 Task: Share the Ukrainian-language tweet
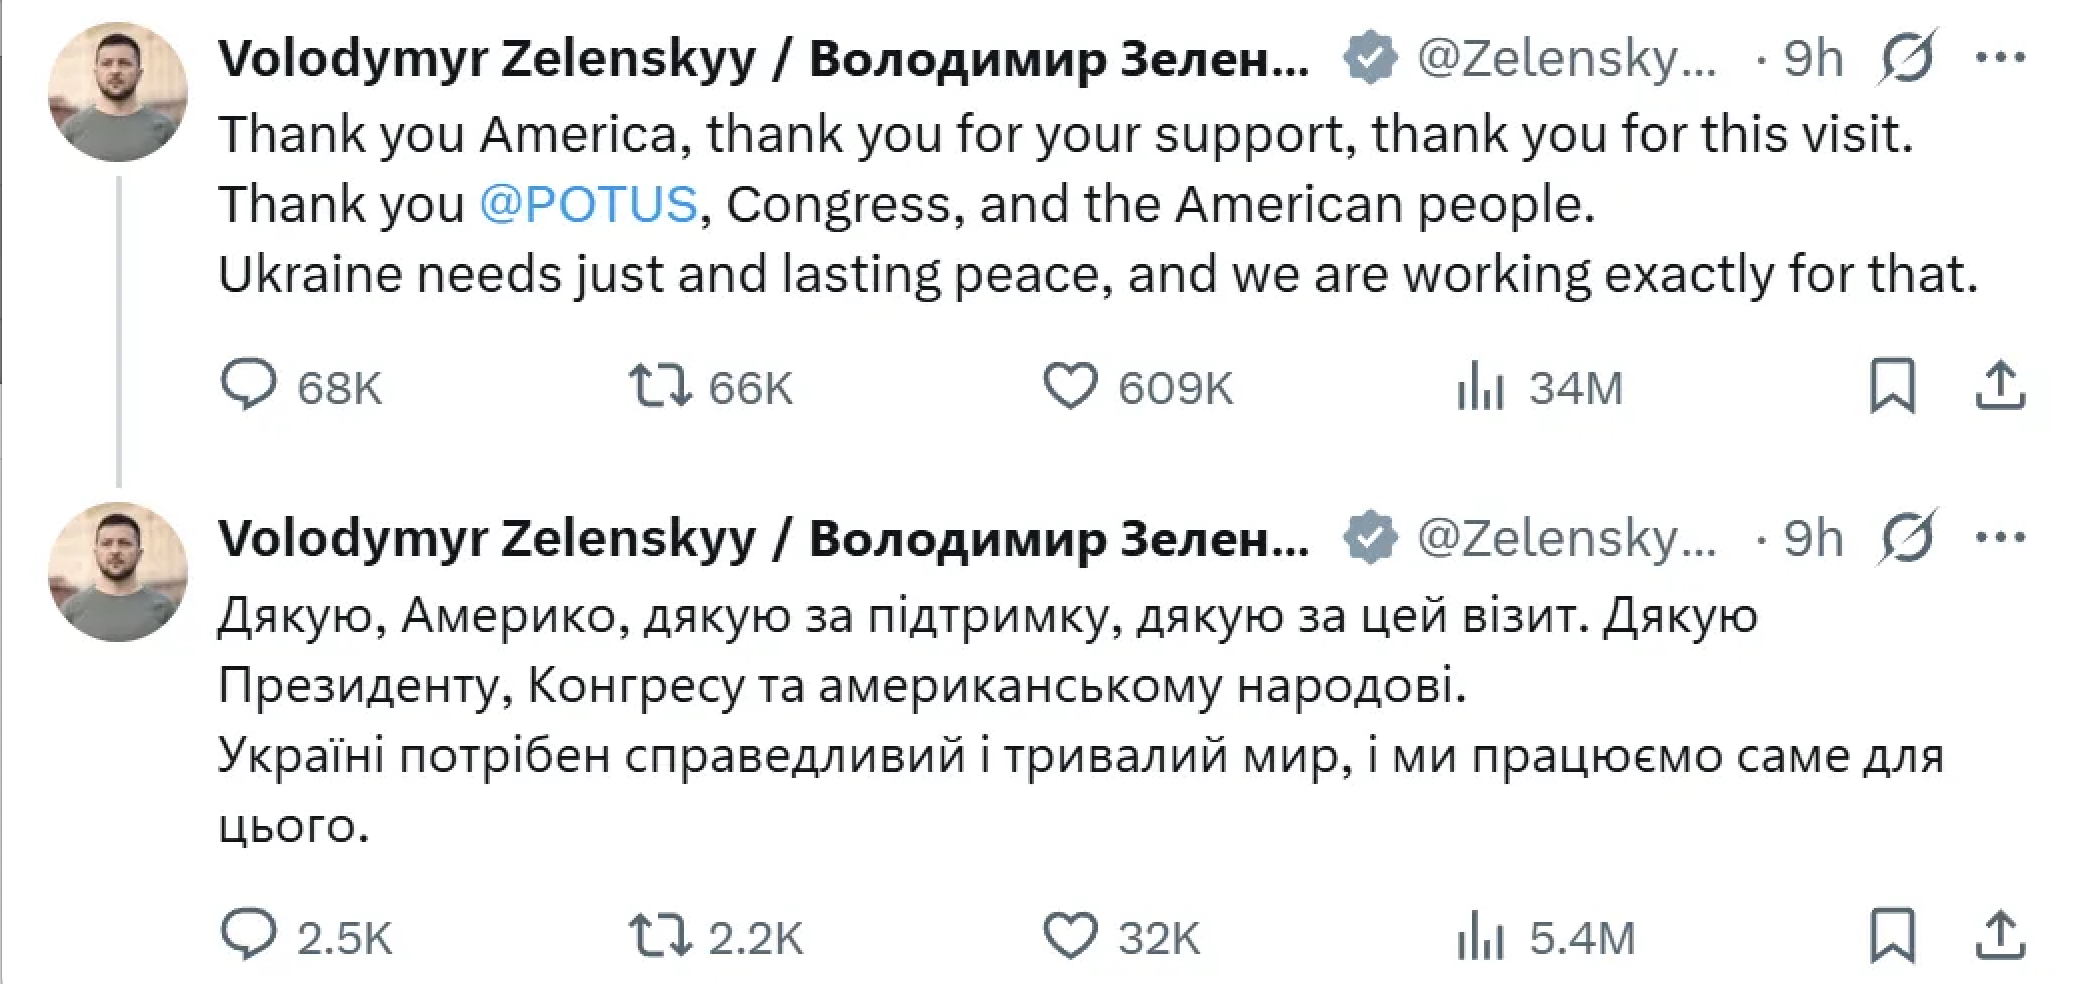[x=2000, y=936]
